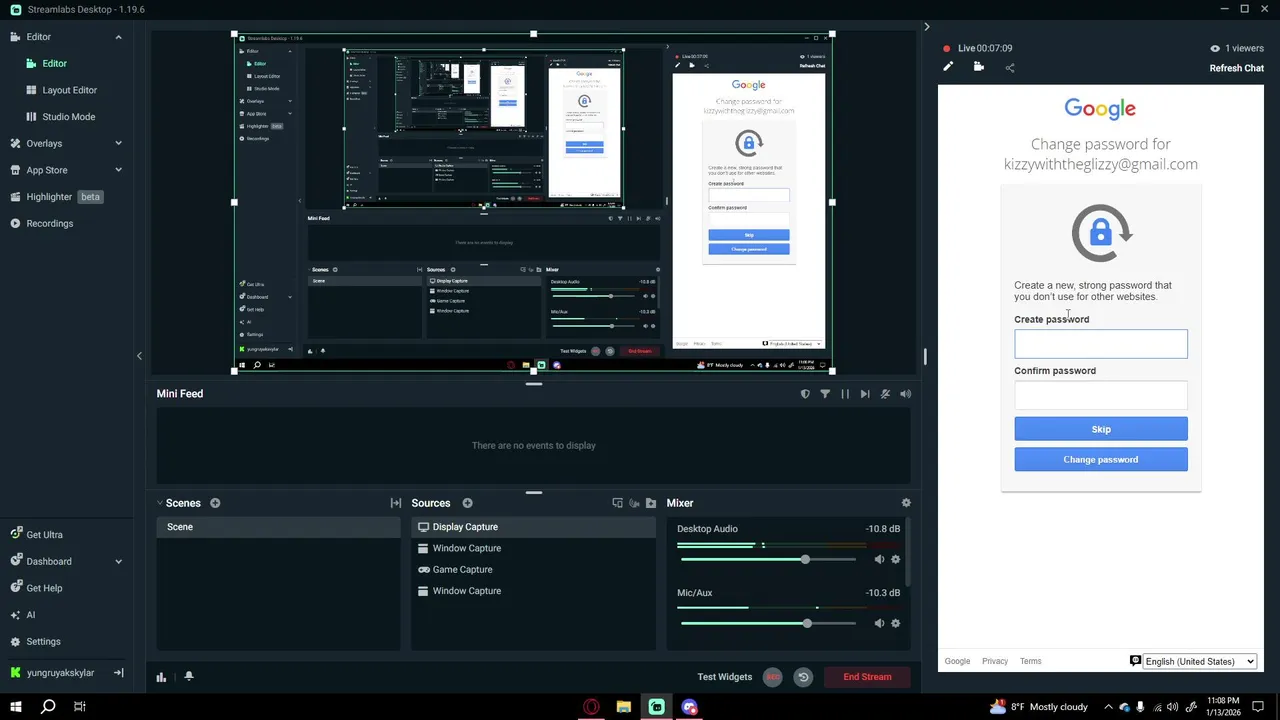The height and width of the screenshot is (720, 1280).
Task: Start recording with the REC button
Action: (772, 677)
